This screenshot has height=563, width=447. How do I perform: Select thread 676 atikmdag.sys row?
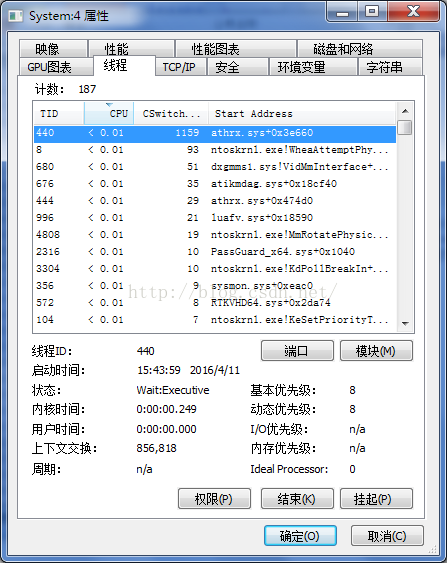[x=215, y=183]
